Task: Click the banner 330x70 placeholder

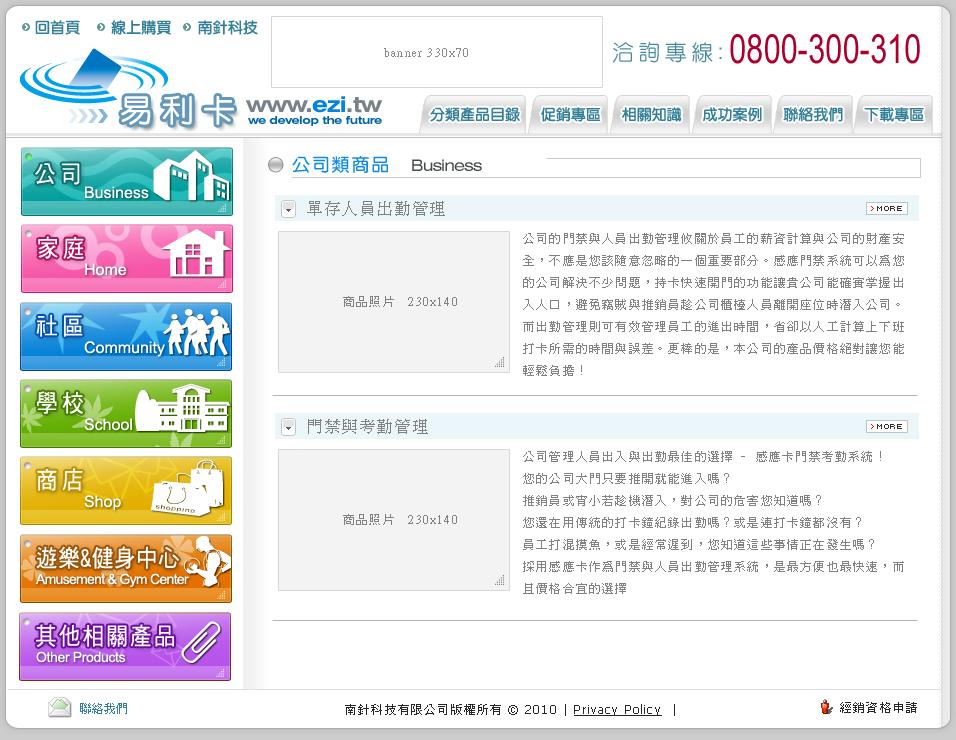Action: (437, 52)
